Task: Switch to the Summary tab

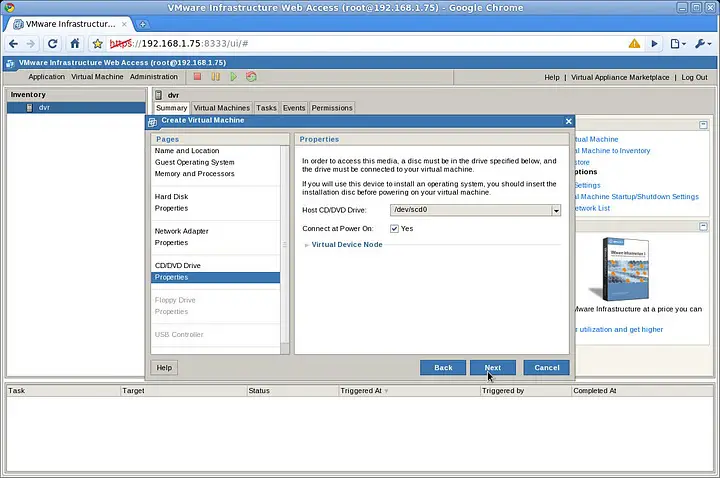Action: pos(171,108)
